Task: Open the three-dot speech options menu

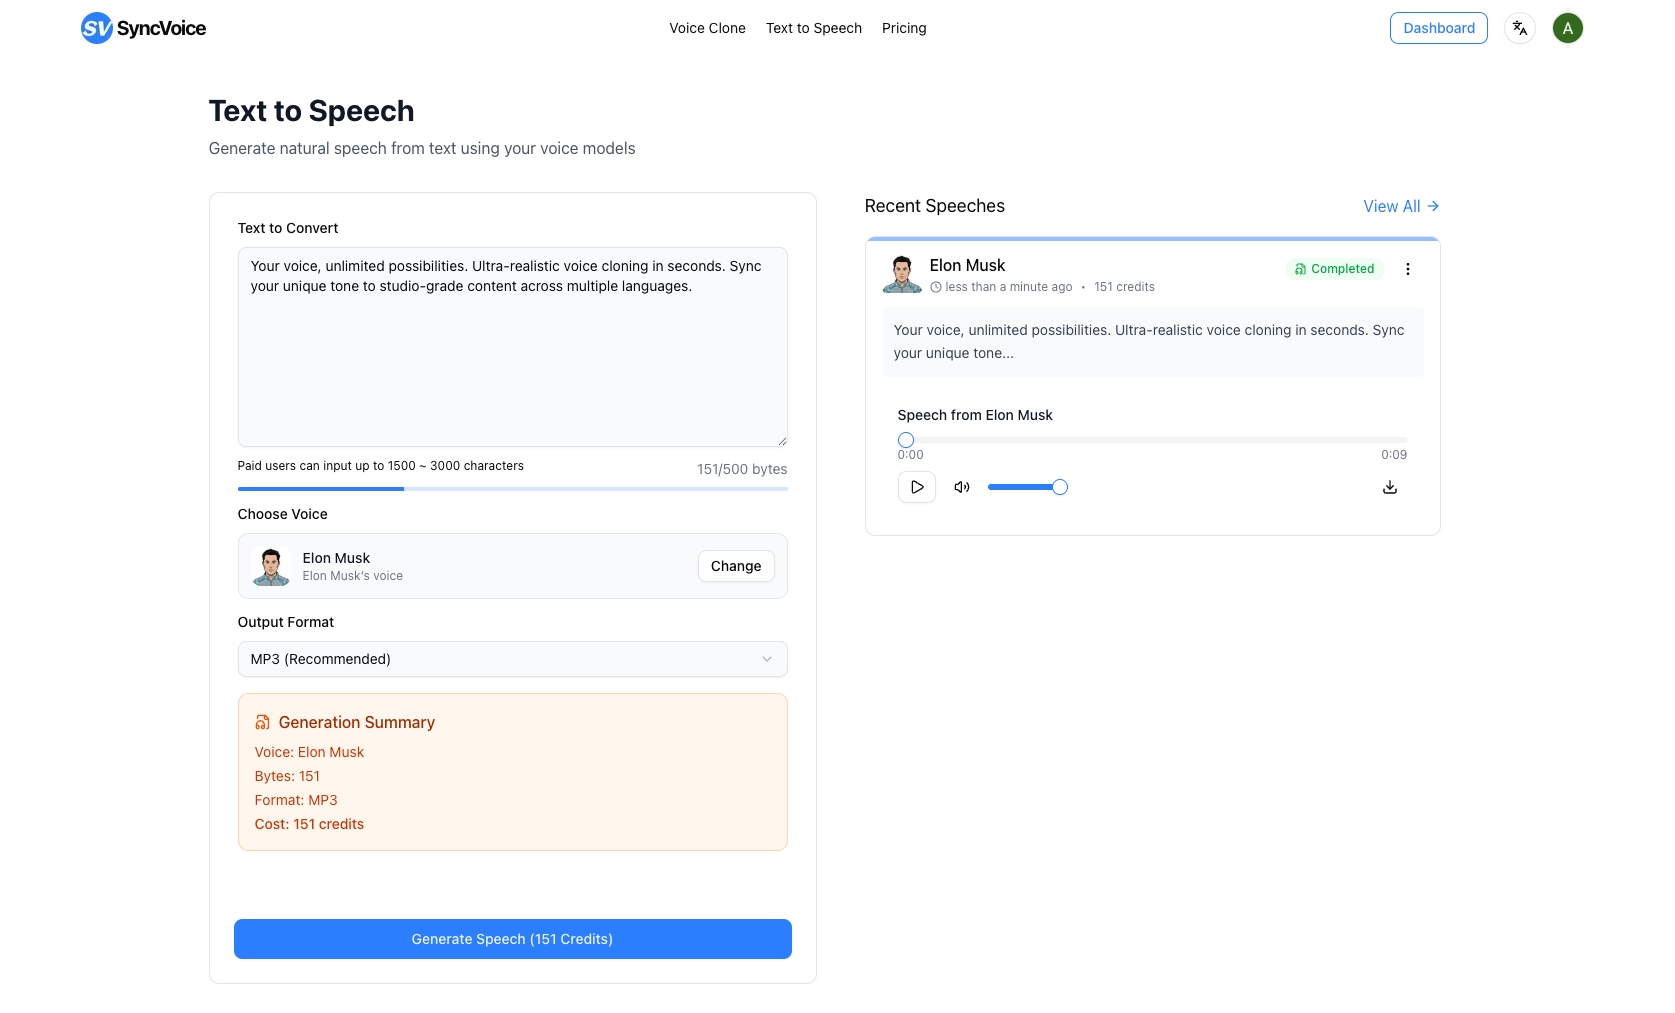Action: coord(1407,269)
